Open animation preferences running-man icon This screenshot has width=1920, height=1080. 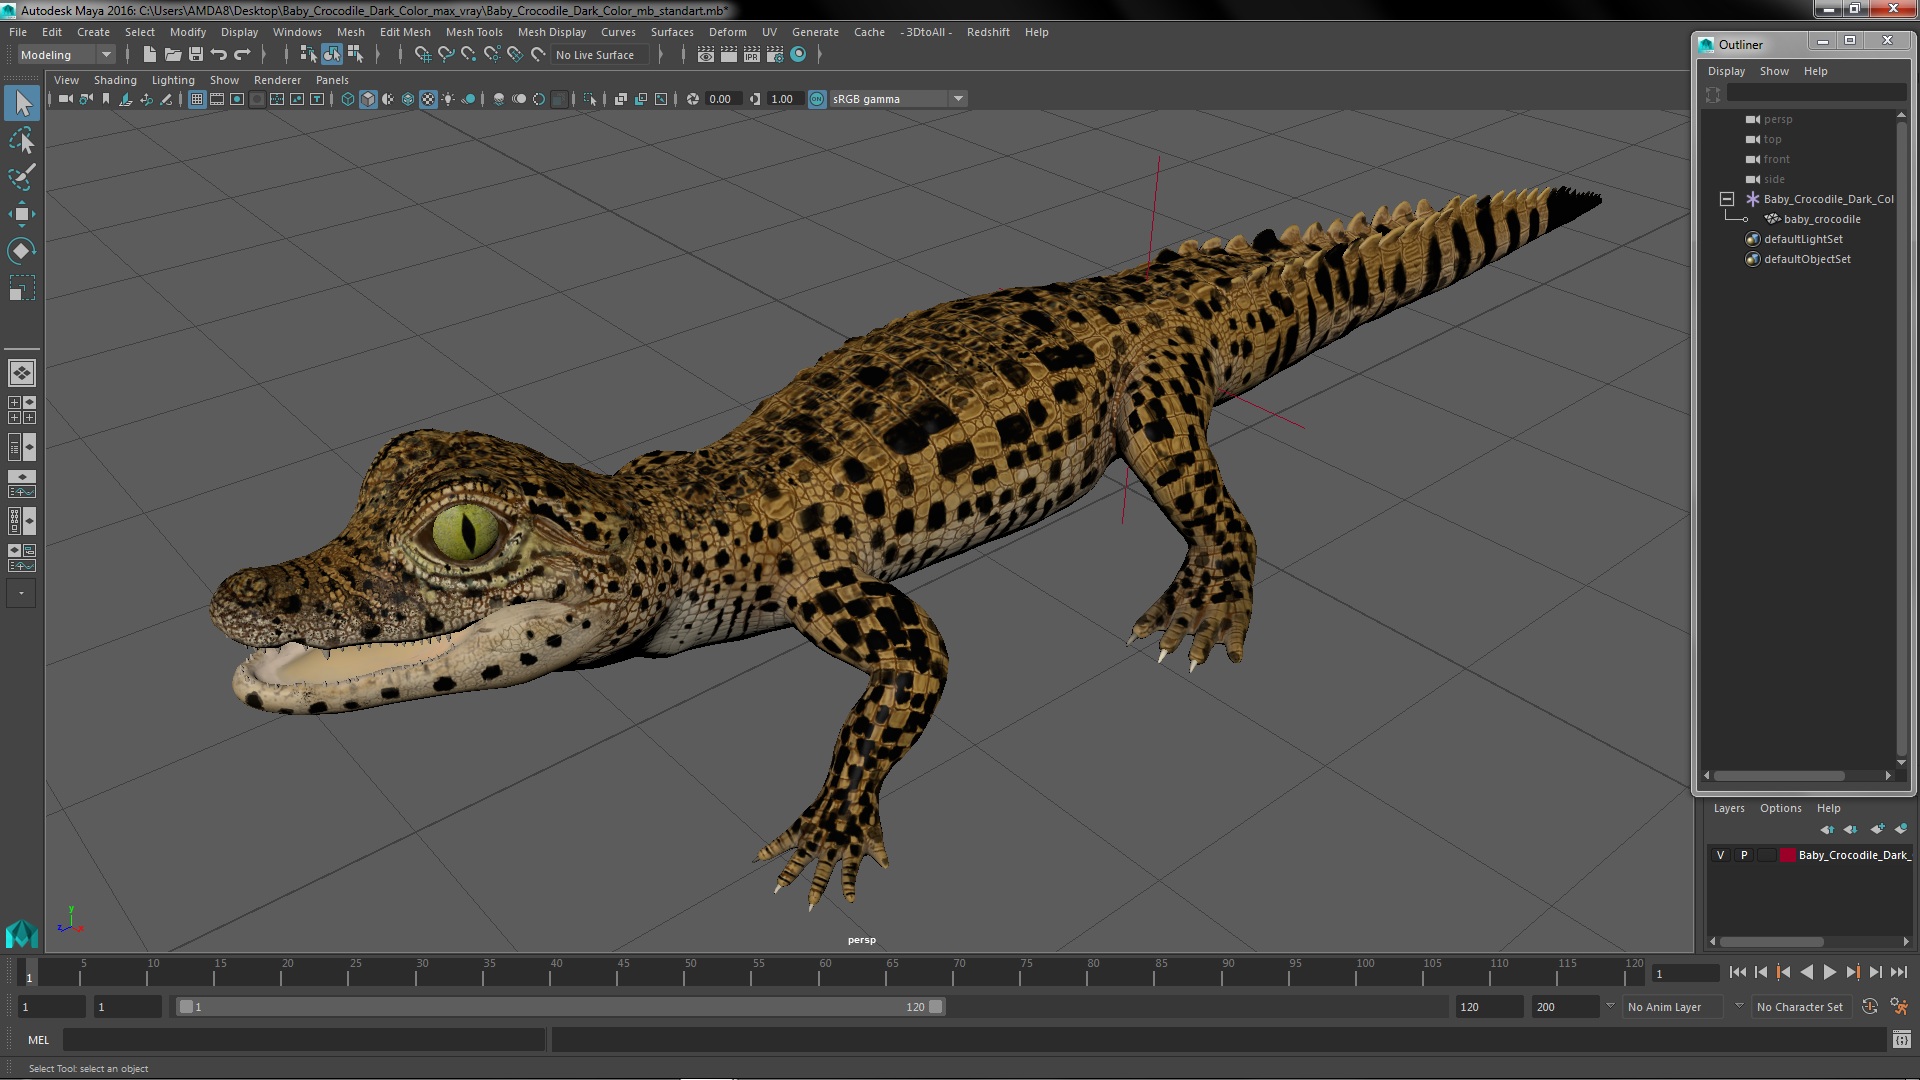coord(1899,1007)
